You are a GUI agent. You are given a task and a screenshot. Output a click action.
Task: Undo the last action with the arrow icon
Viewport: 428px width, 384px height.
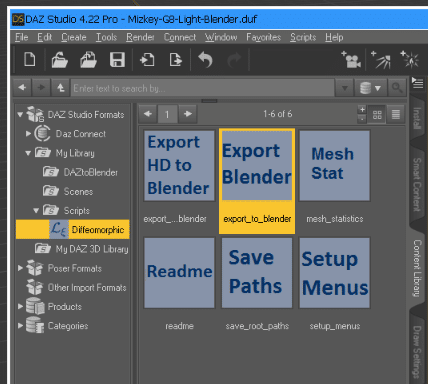[x=205, y=60]
